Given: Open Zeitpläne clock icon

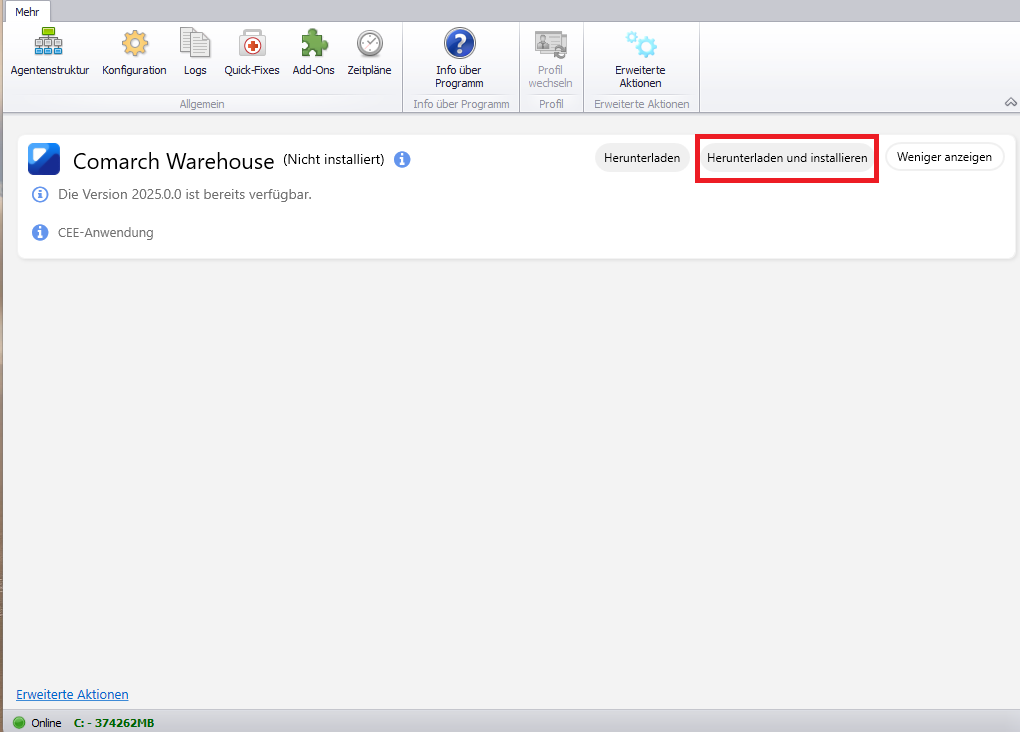Looking at the screenshot, I should pyautogui.click(x=369, y=44).
